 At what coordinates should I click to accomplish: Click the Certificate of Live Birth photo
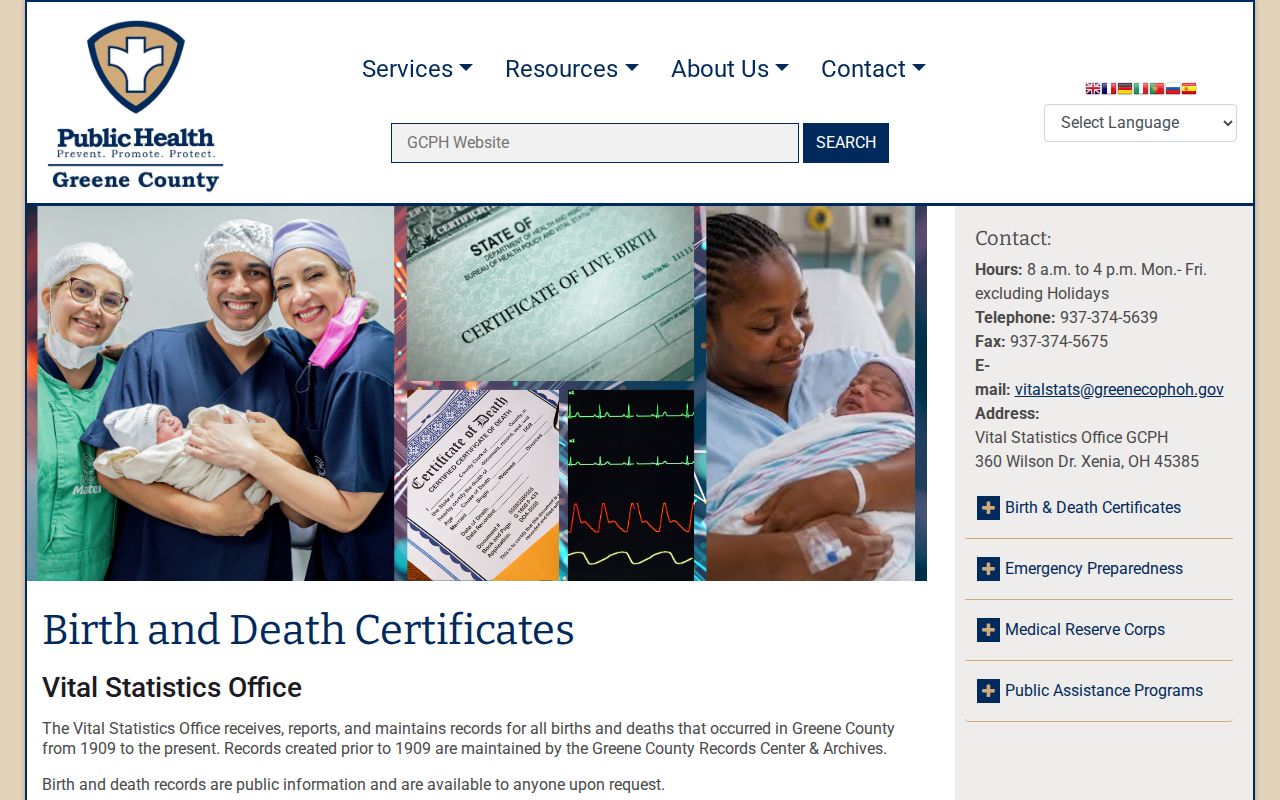pyautogui.click(x=550, y=294)
